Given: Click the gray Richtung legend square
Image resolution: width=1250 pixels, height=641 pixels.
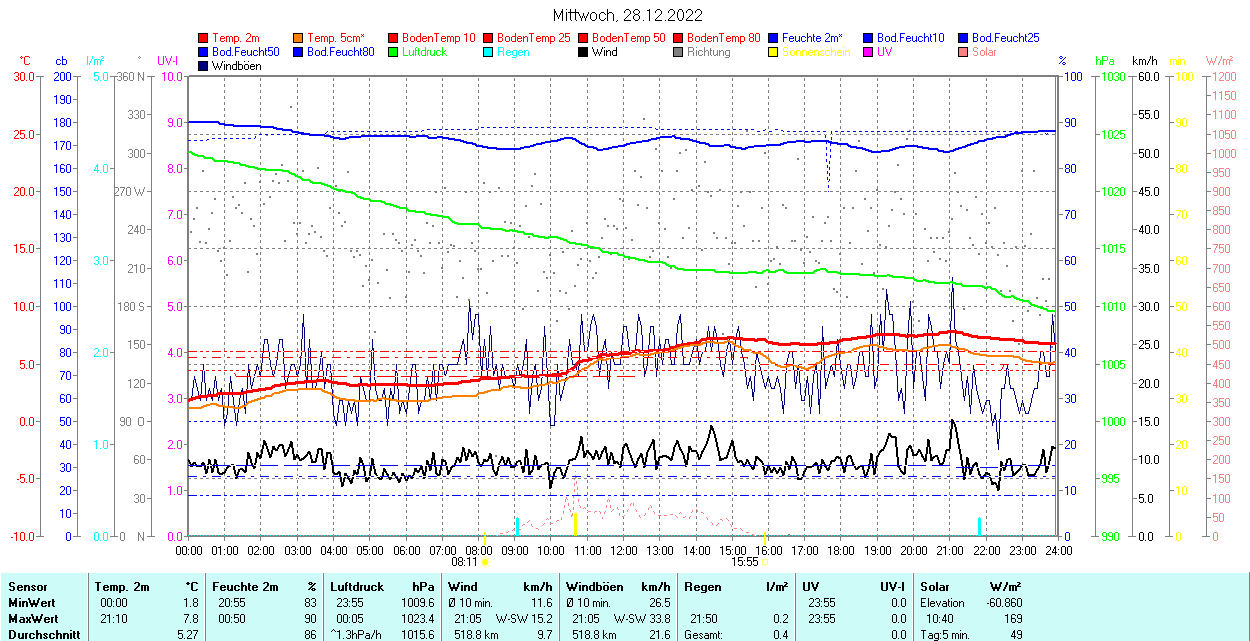Looking at the screenshot, I should tap(679, 52).
